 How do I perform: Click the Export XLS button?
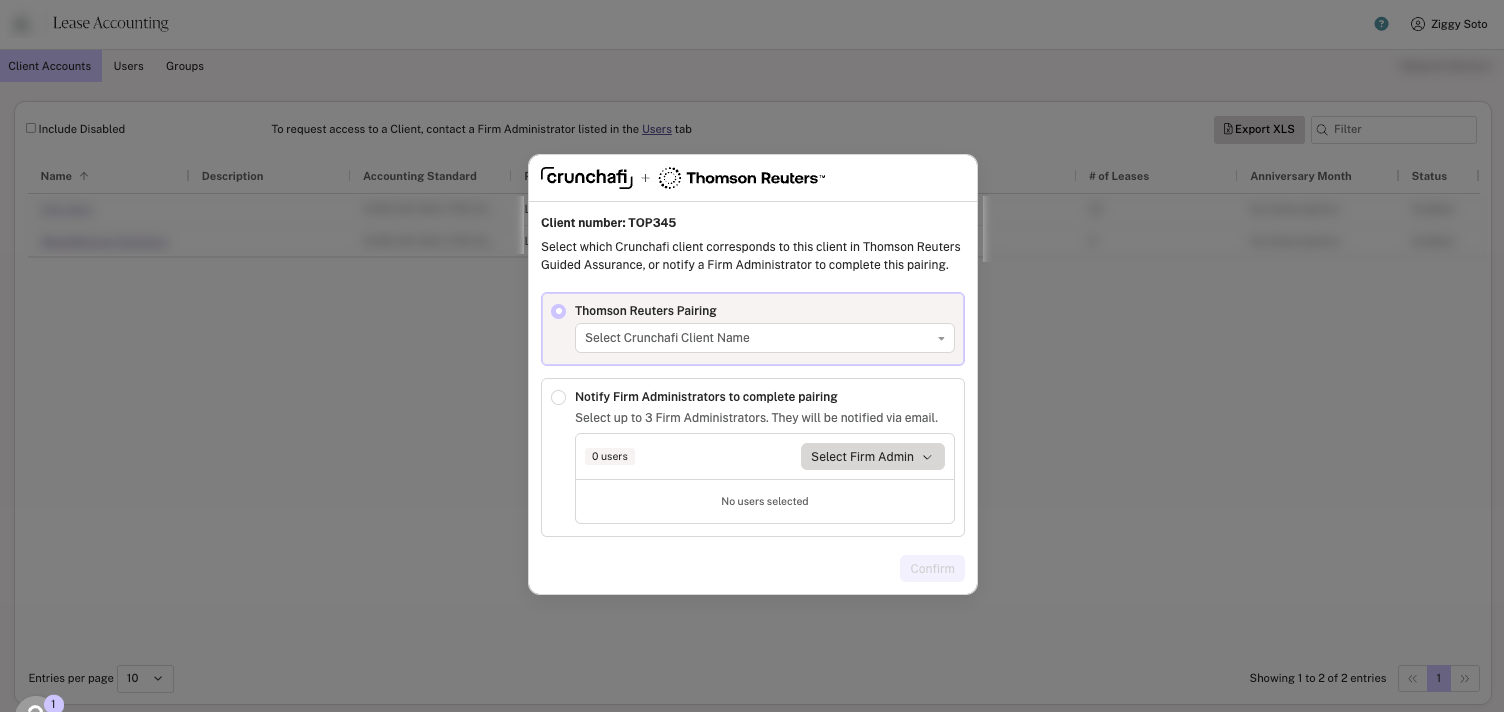click(1259, 130)
